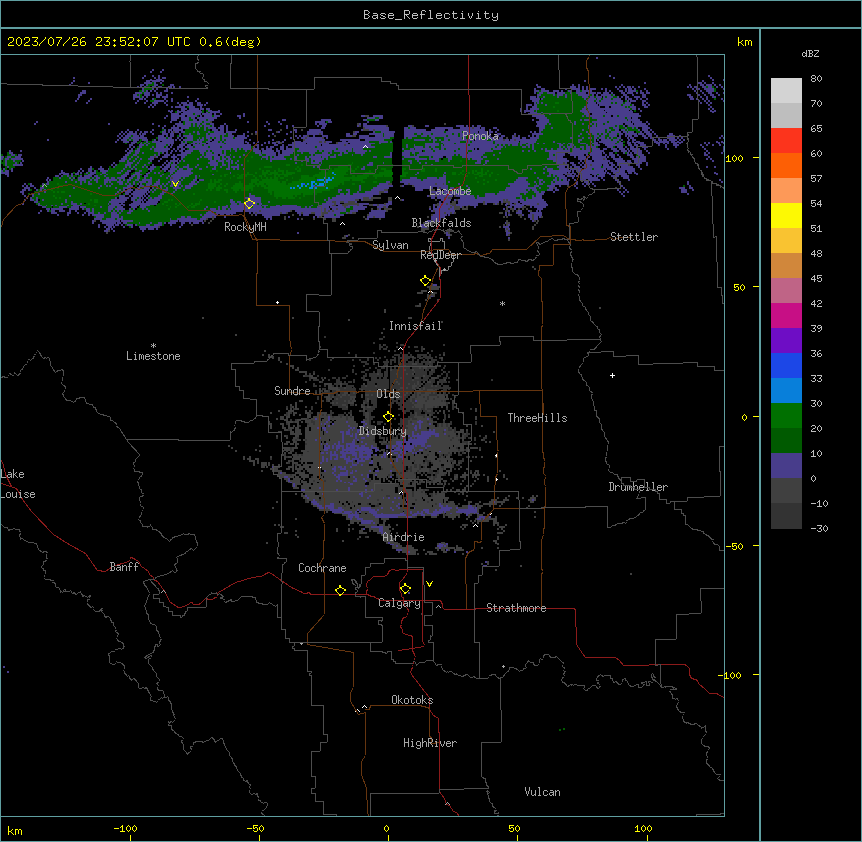Click the Banff label
The image size is (862, 842).
[x=124, y=567]
